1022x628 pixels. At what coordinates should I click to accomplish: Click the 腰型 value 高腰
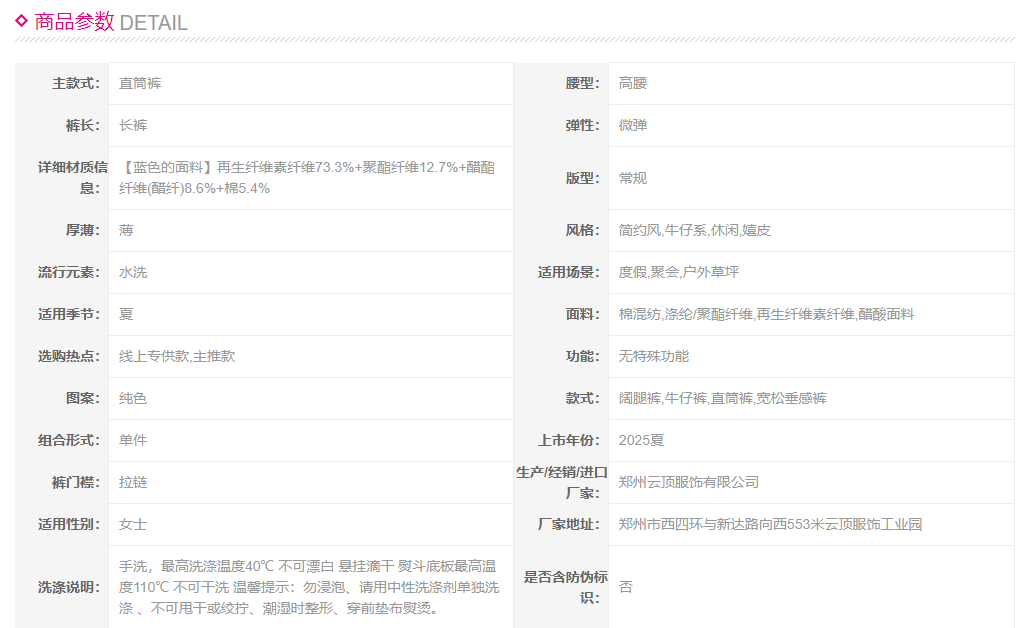click(633, 83)
